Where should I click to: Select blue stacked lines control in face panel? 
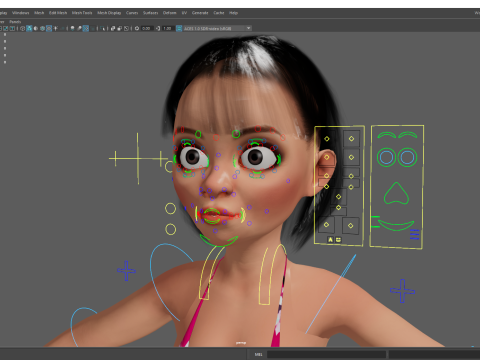click(414, 234)
